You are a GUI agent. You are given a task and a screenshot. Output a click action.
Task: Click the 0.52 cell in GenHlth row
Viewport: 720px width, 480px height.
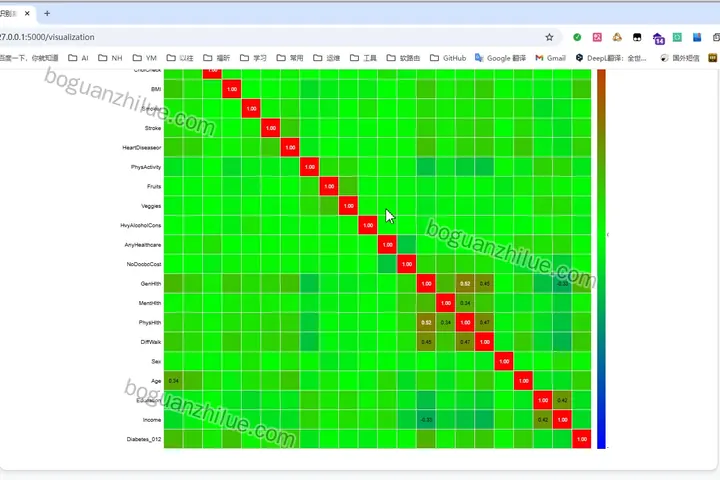[x=465, y=283]
